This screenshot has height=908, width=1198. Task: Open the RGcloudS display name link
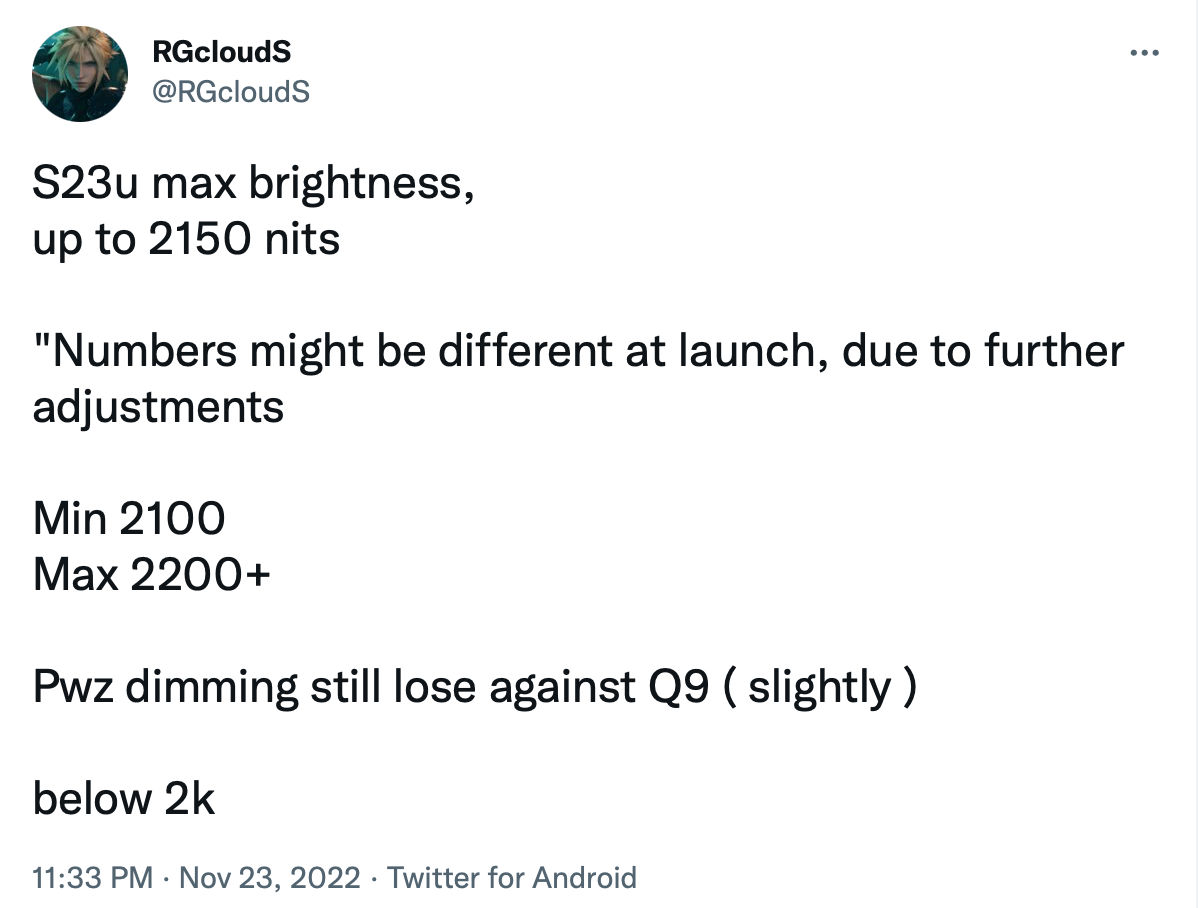(222, 51)
